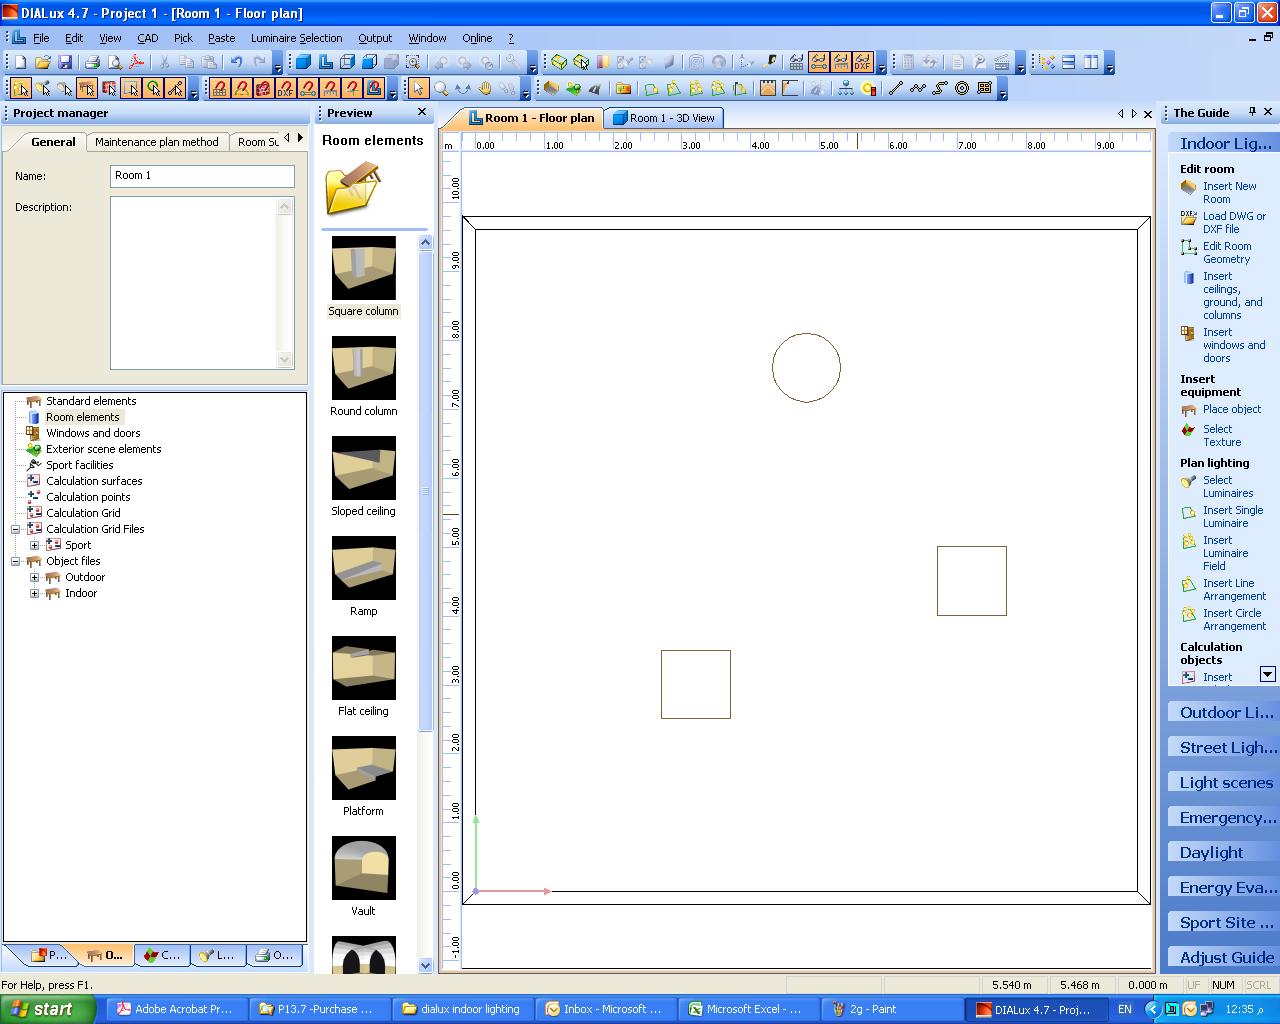This screenshot has width=1280, height=1024.
Task: Click Insert New Room link in The Guide
Action: coord(1229,192)
